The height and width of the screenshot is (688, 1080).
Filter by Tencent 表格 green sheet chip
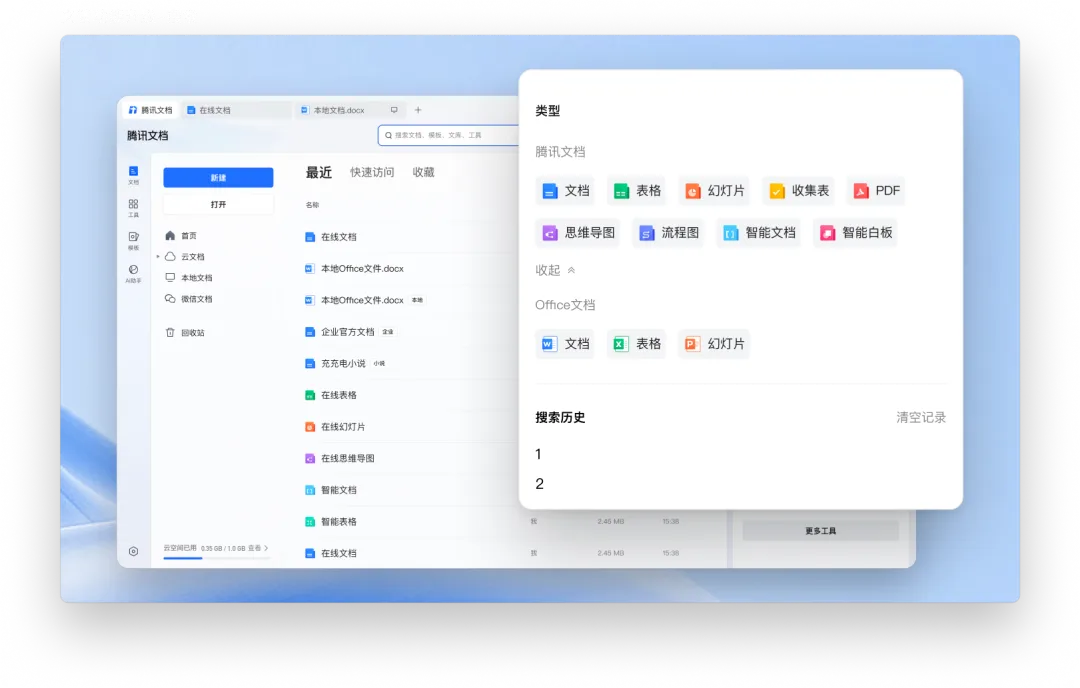[x=636, y=191]
